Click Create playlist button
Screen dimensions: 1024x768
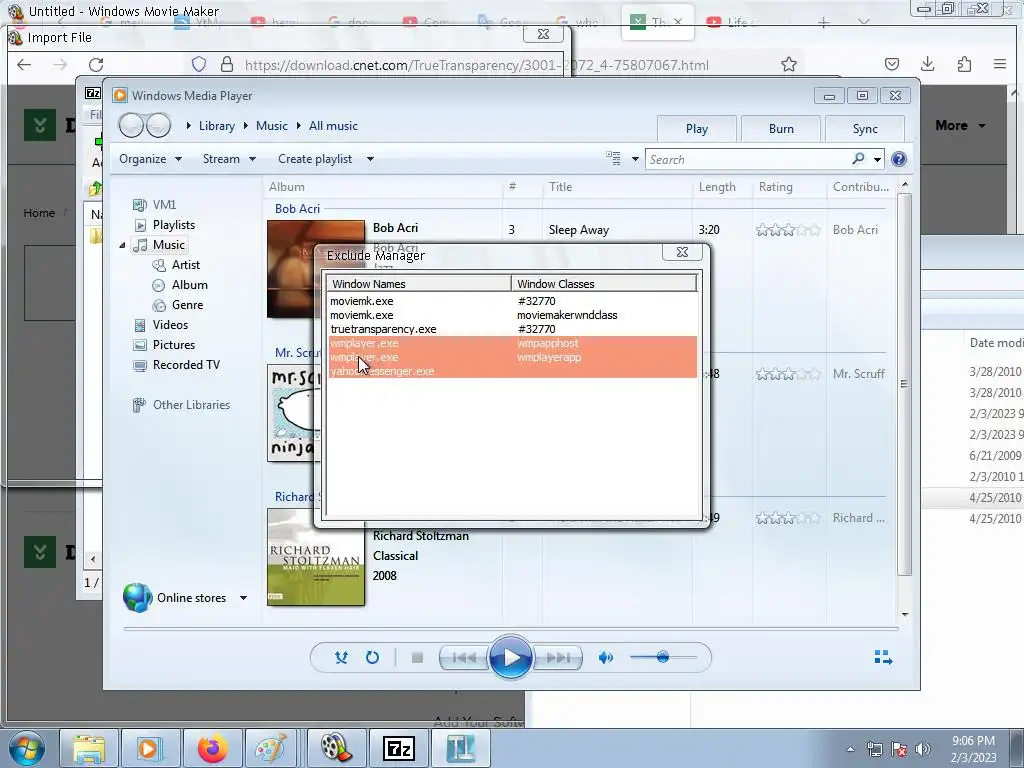315,159
